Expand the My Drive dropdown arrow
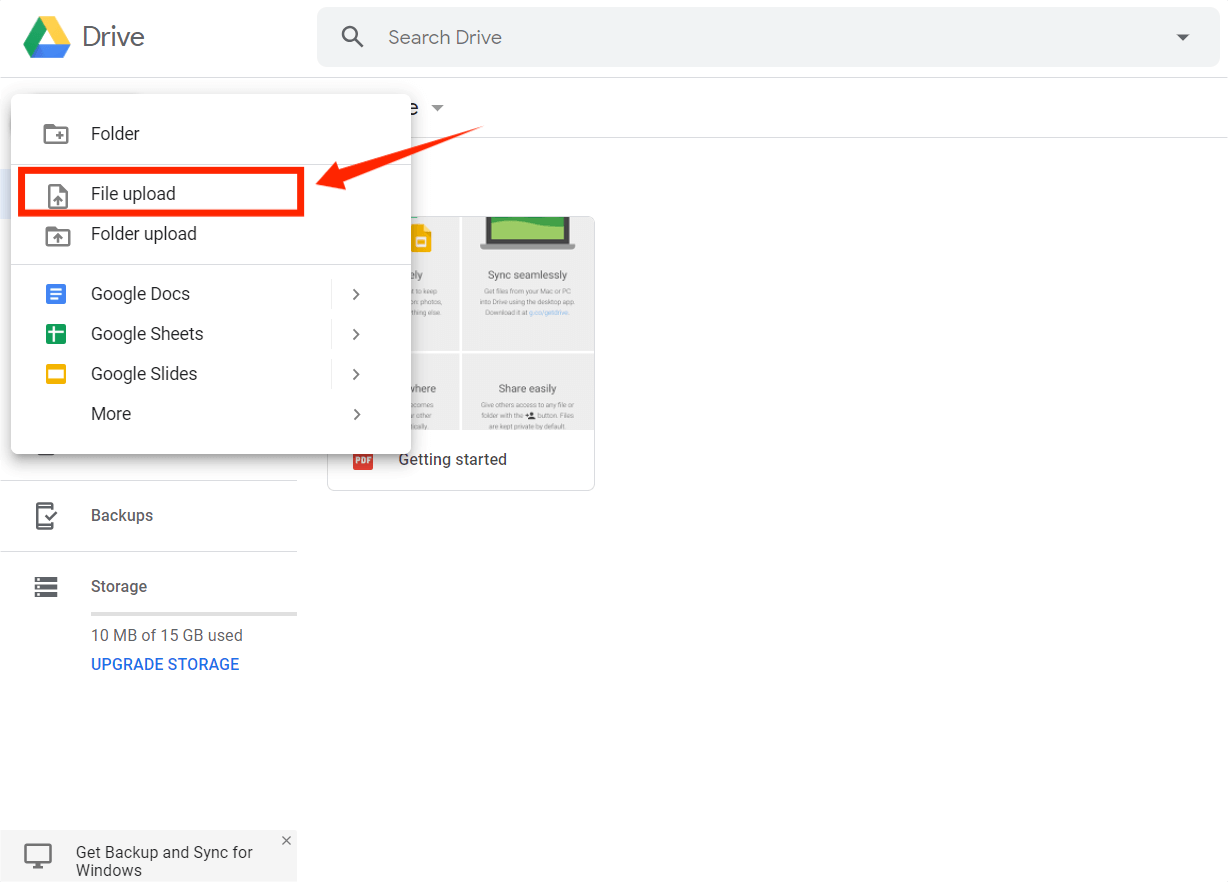The height and width of the screenshot is (882, 1228). [x=437, y=108]
